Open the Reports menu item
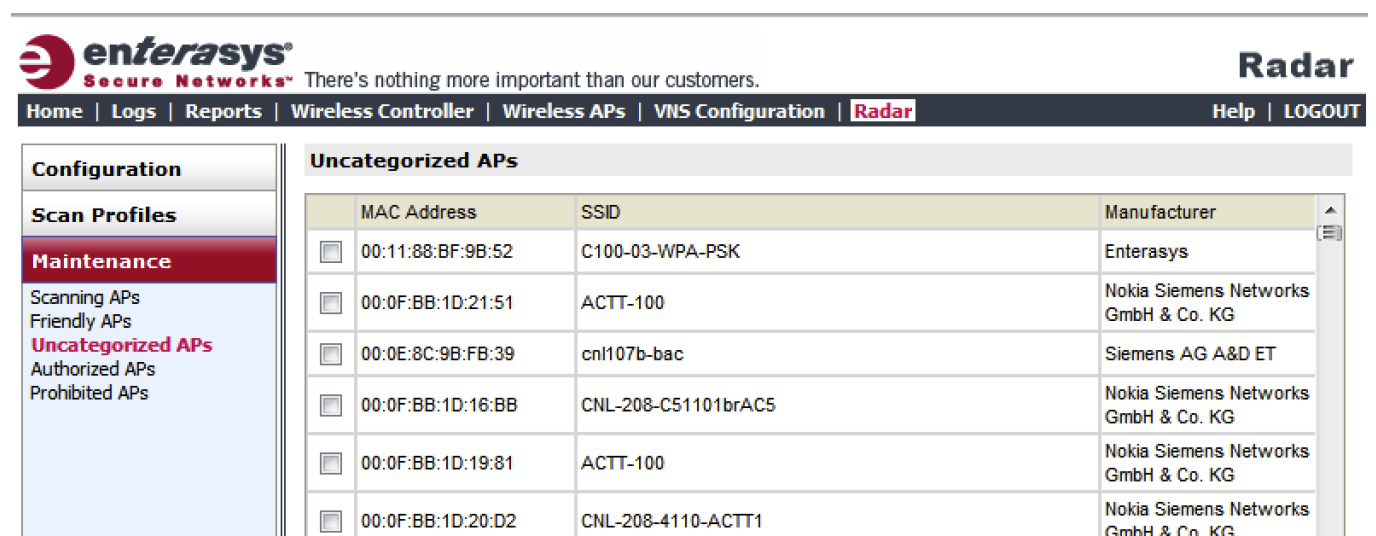 (x=223, y=111)
